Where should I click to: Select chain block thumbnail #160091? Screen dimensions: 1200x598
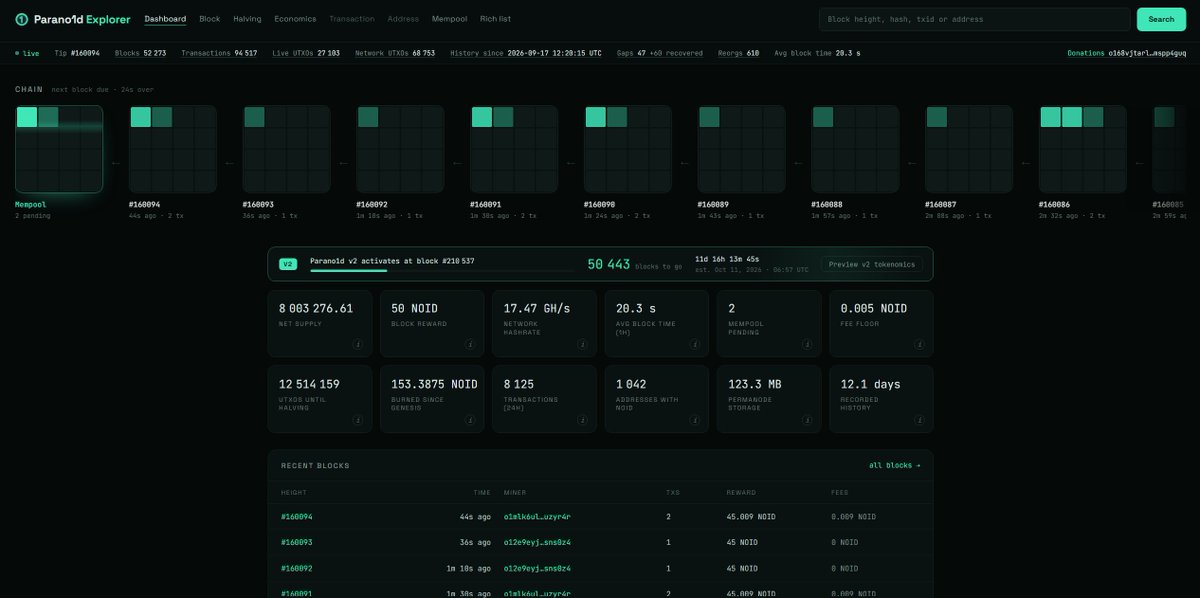[x=514, y=149]
